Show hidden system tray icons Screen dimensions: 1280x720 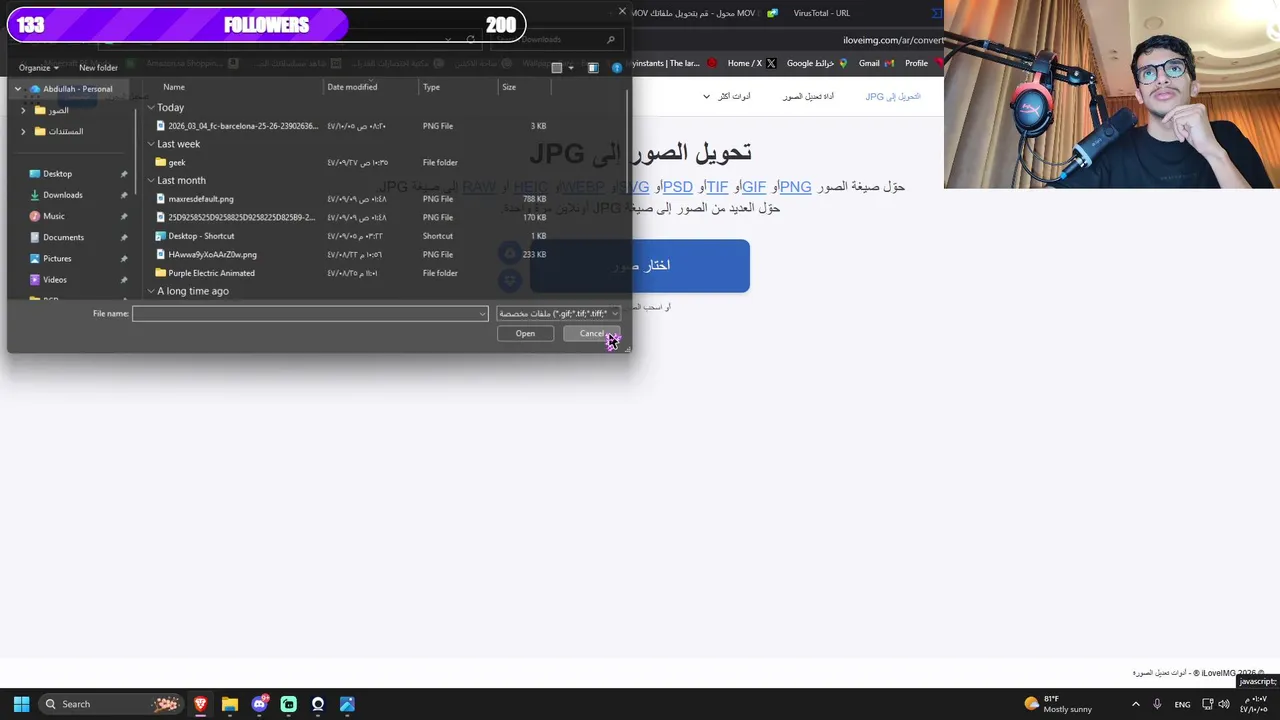tap(1135, 704)
